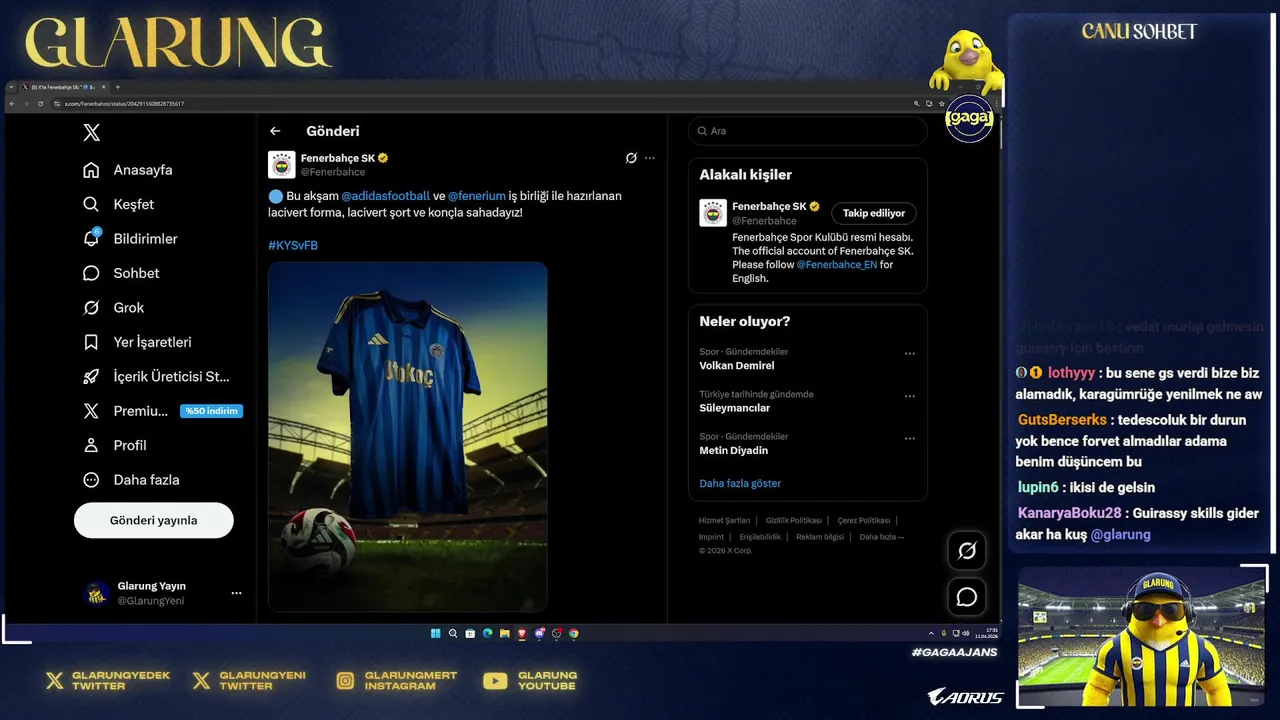1280x720 pixels.
Task: Enlarge the navy jersey post image
Action: [407, 436]
